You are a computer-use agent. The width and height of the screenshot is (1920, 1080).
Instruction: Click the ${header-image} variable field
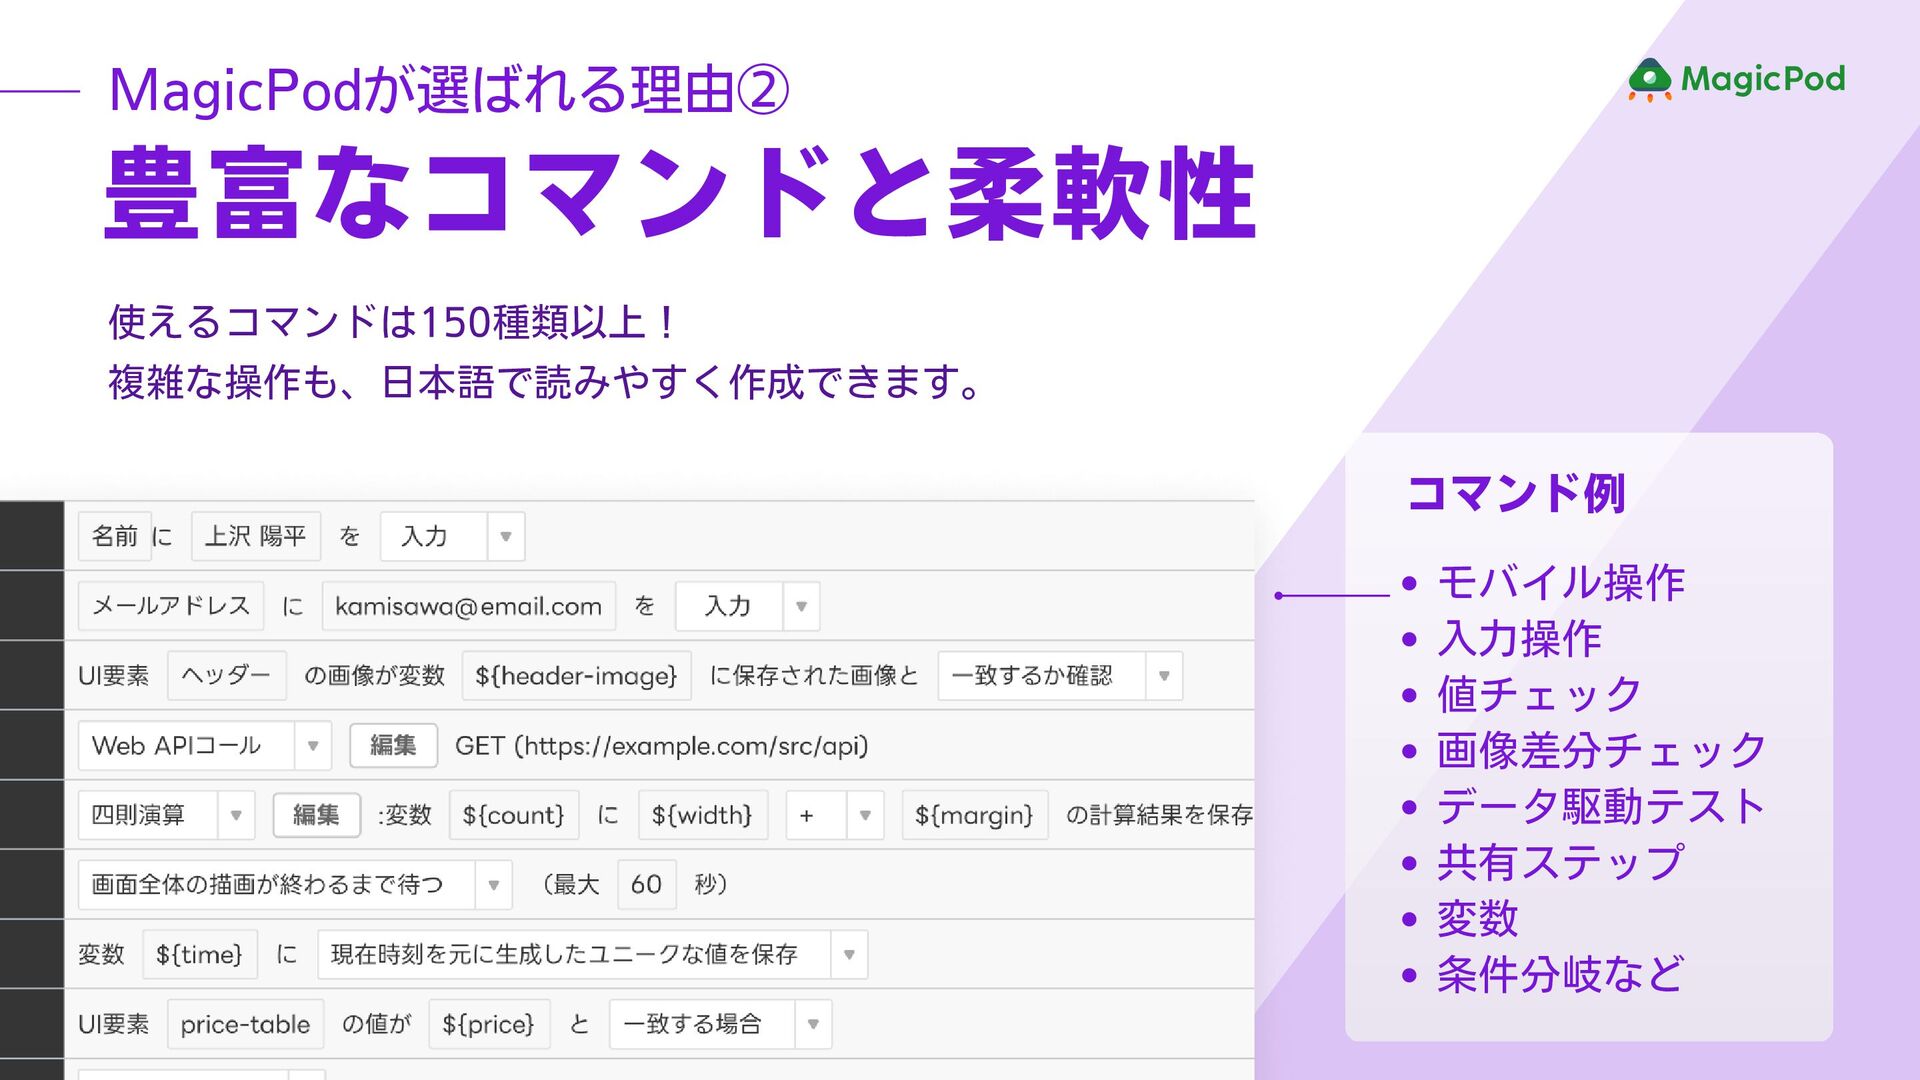point(576,676)
